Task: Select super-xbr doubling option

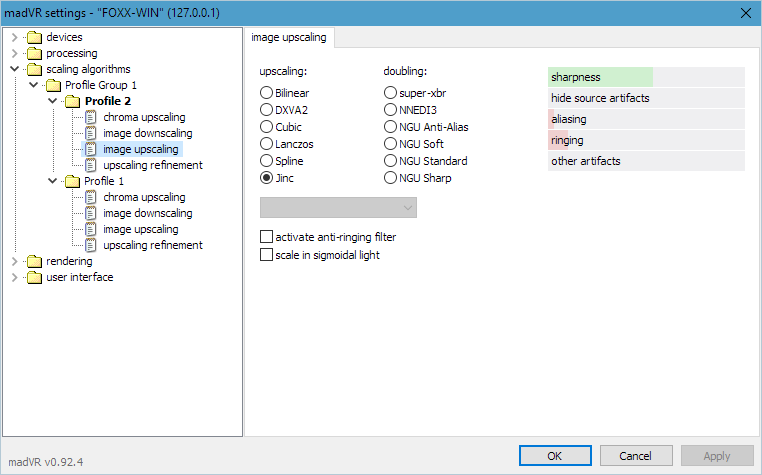Action: pos(390,92)
